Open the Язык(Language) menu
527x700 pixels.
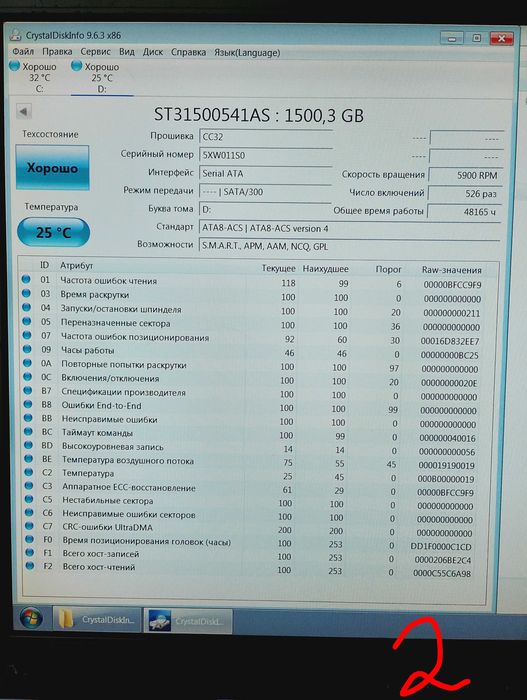pyautogui.click(x=247, y=53)
